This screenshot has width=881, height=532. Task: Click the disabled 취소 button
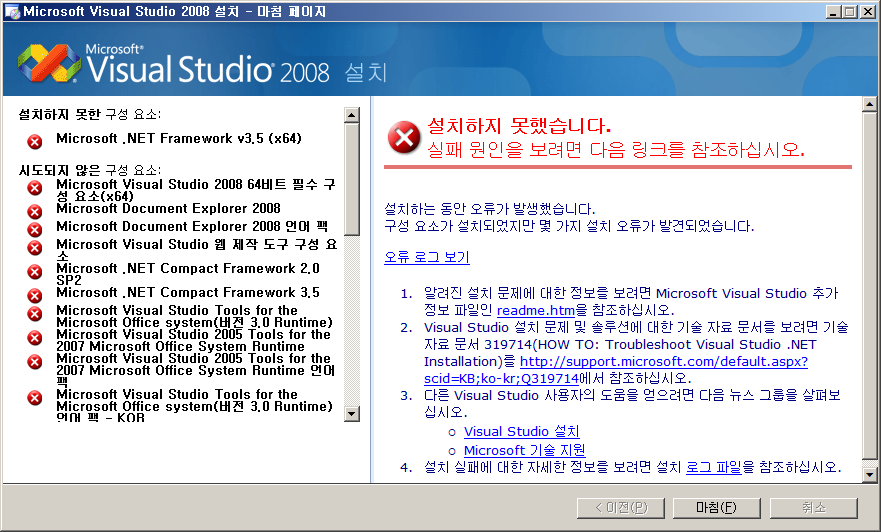(x=814, y=508)
